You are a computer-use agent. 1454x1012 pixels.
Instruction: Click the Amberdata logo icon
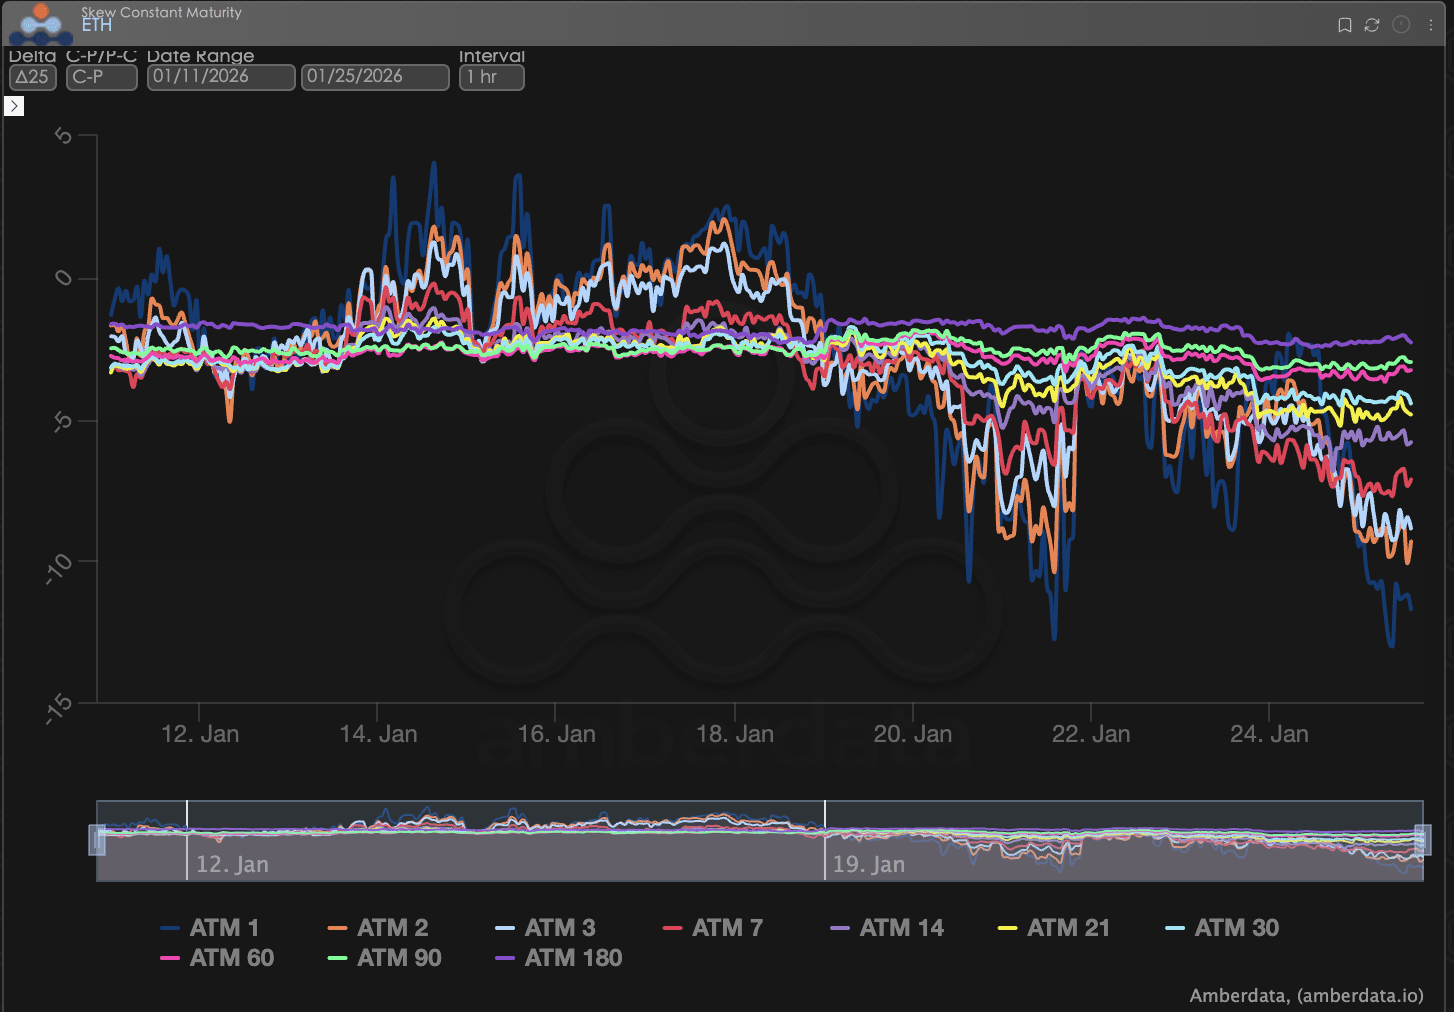(x=41, y=23)
